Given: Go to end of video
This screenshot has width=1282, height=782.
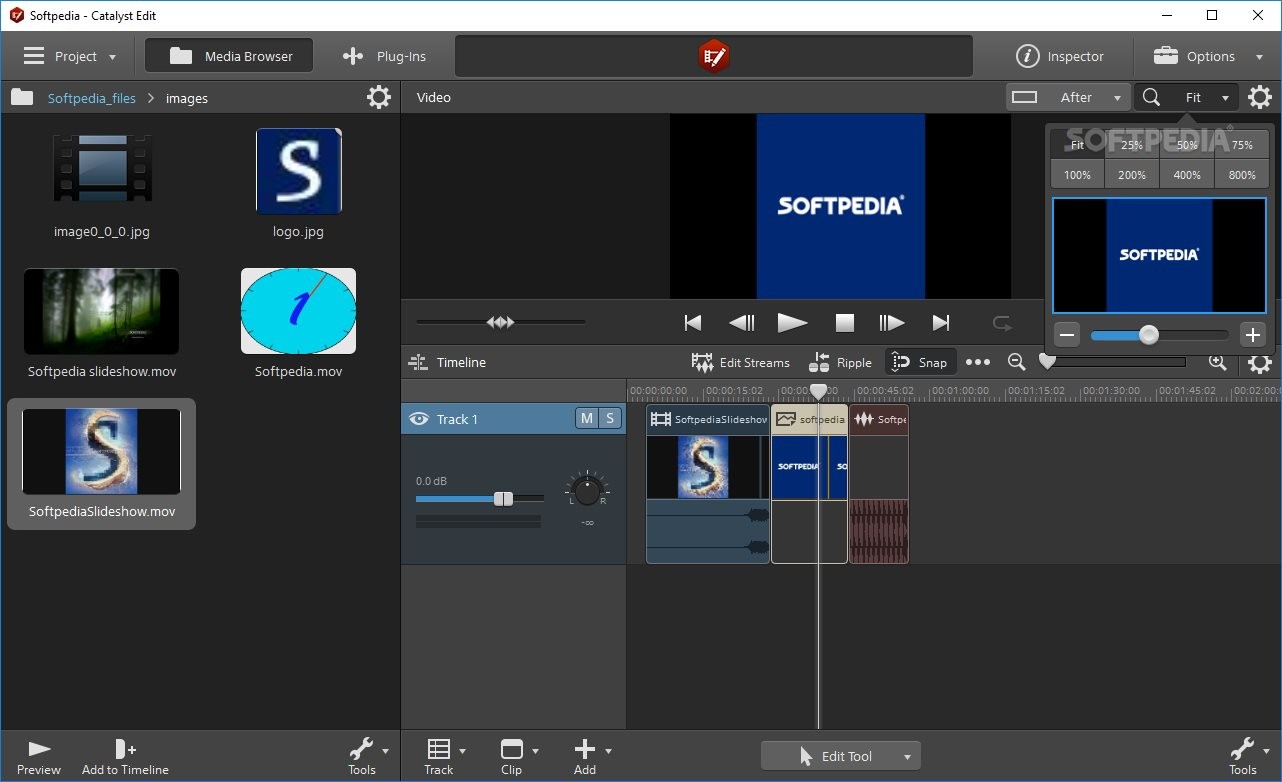Looking at the screenshot, I should click(941, 322).
